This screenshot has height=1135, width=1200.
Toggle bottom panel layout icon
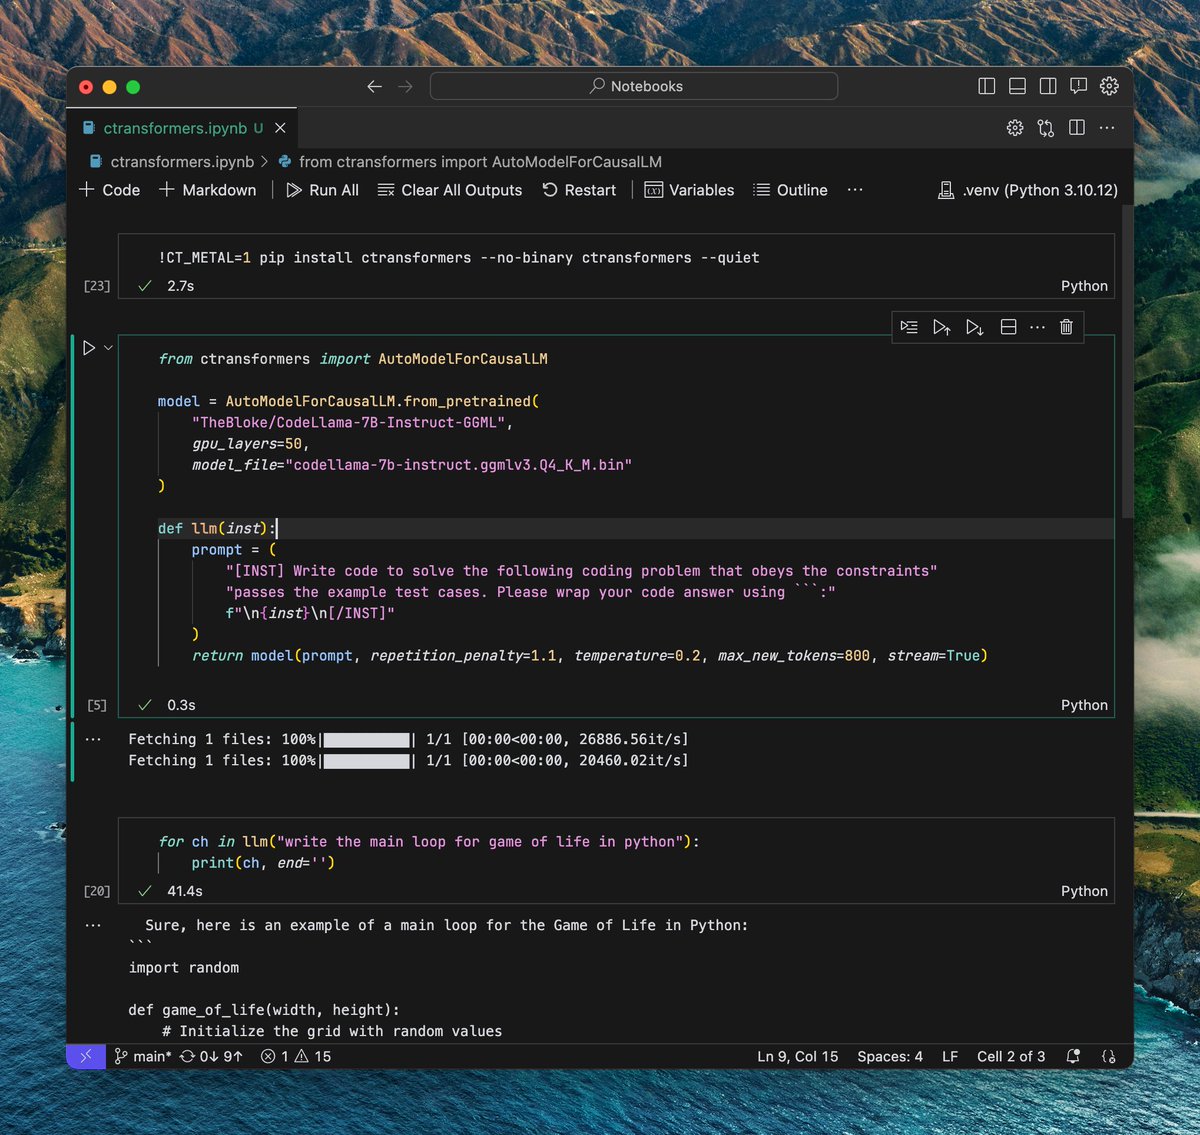tap(1017, 86)
